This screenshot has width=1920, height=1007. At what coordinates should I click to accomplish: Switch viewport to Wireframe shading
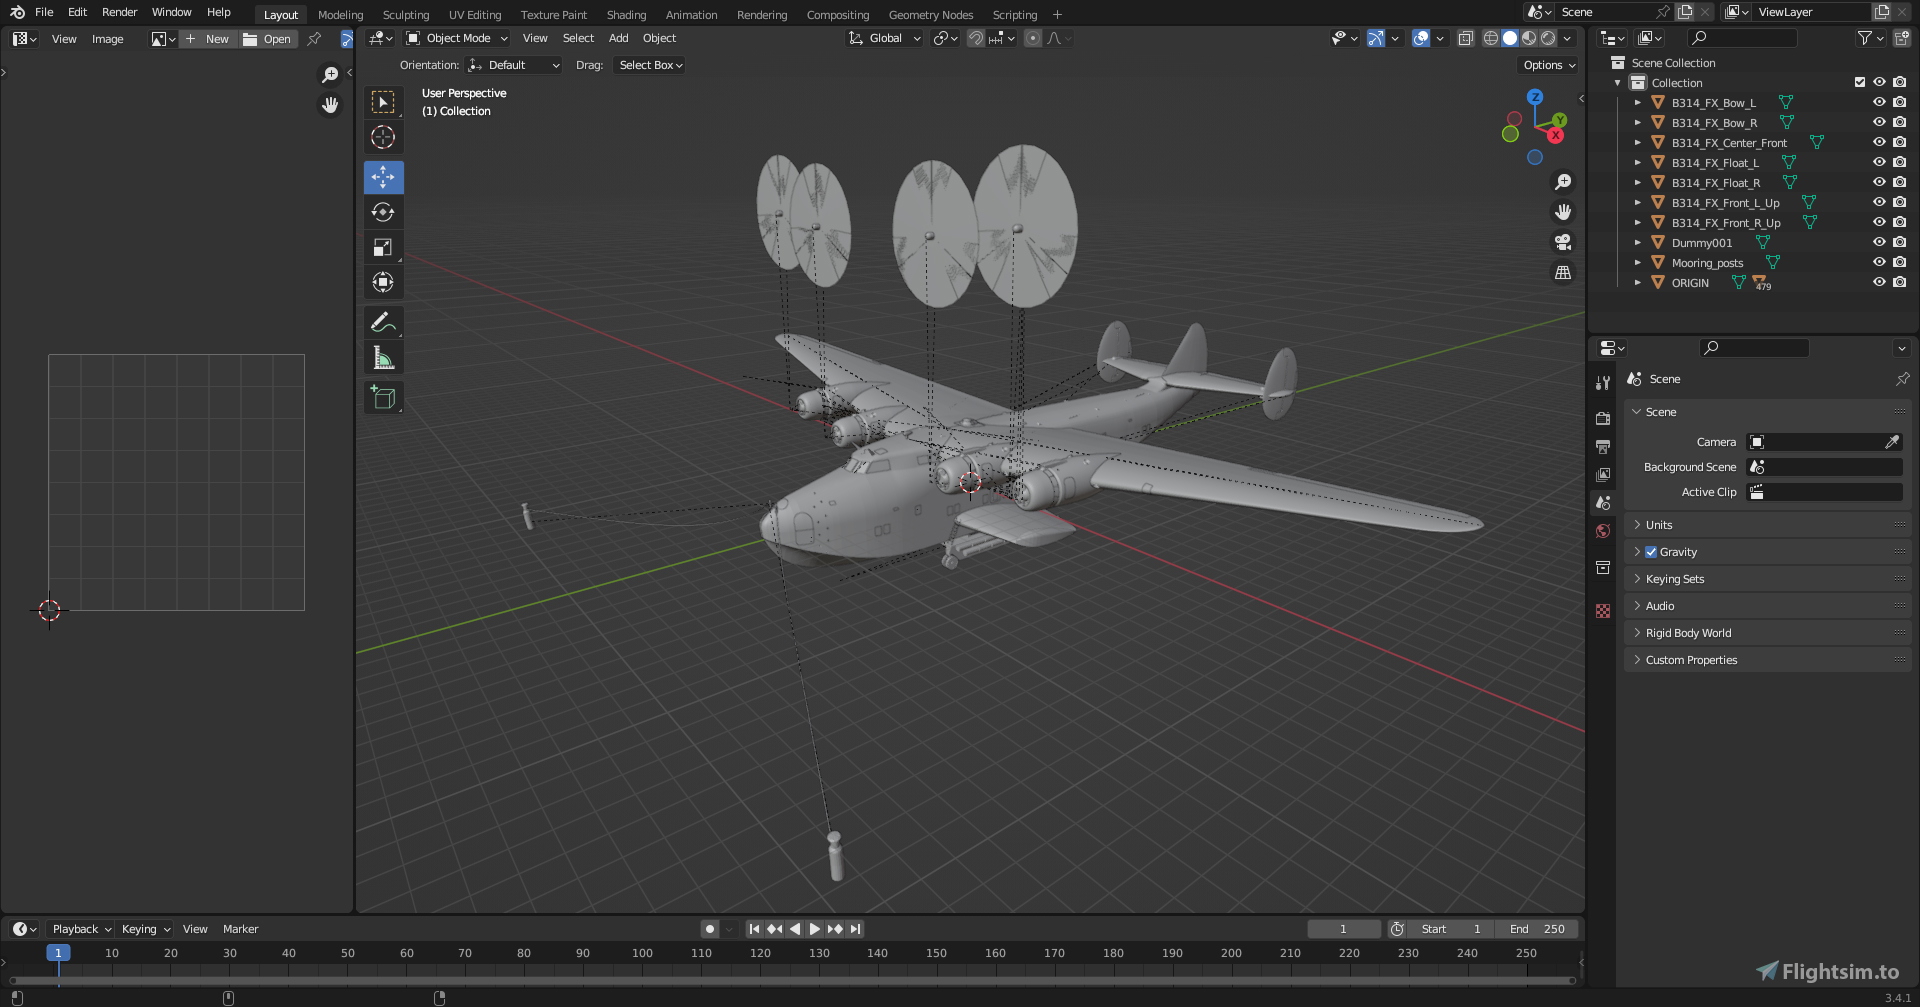1491,38
